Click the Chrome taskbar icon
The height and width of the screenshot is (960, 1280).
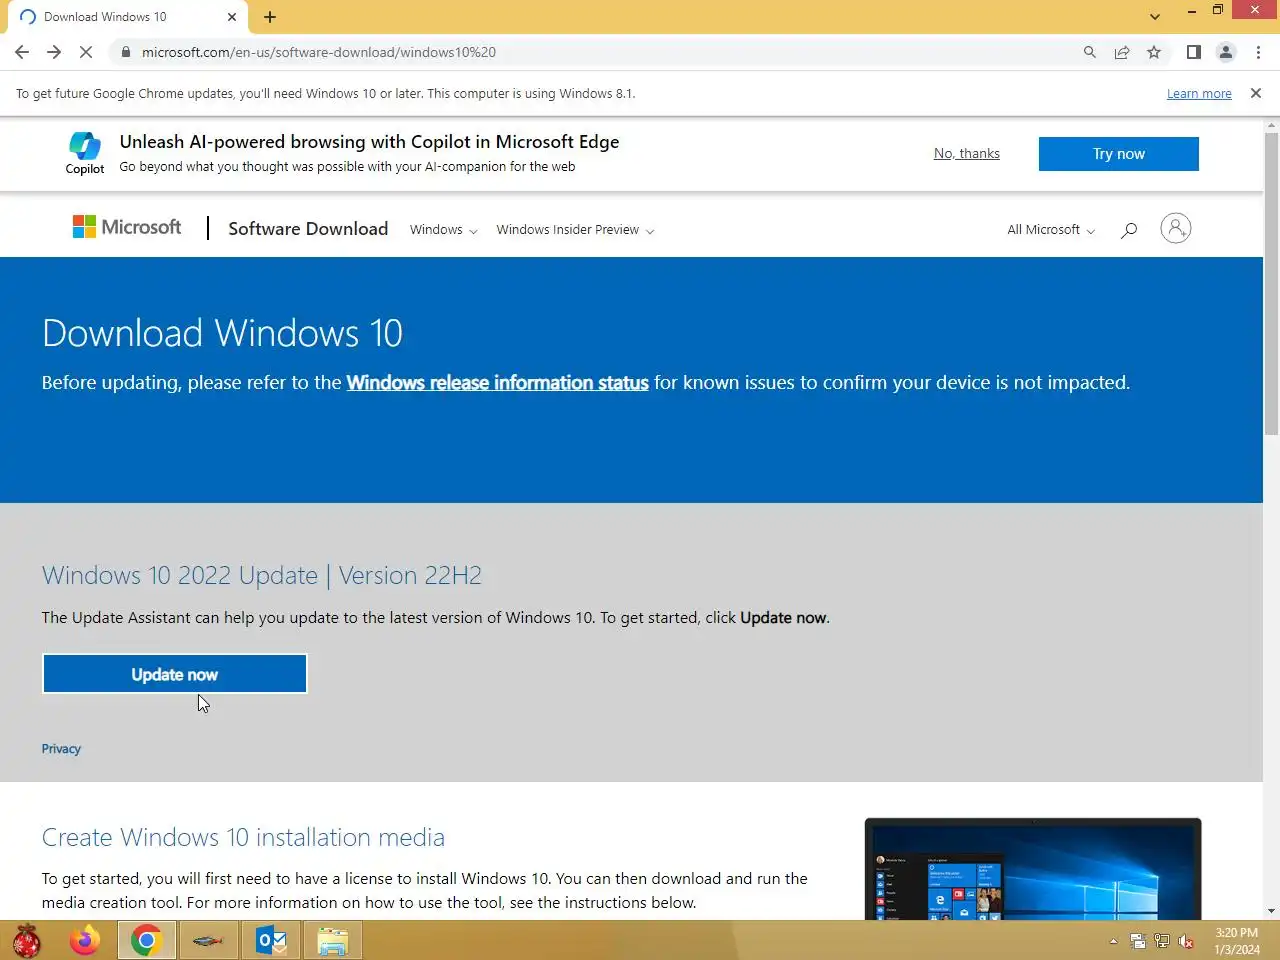click(x=147, y=941)
